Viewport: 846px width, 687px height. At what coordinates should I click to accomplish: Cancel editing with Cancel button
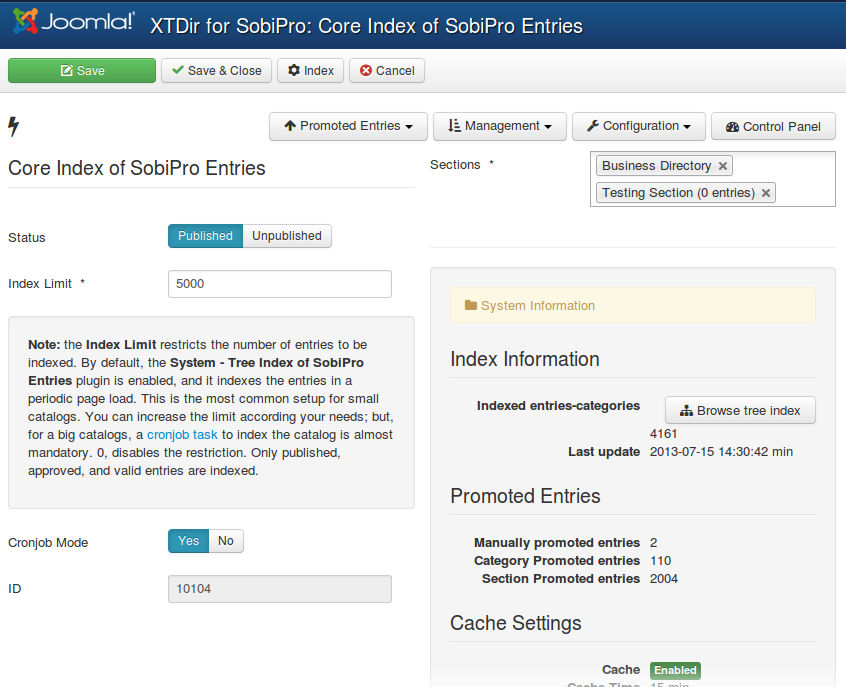point(387,71)
